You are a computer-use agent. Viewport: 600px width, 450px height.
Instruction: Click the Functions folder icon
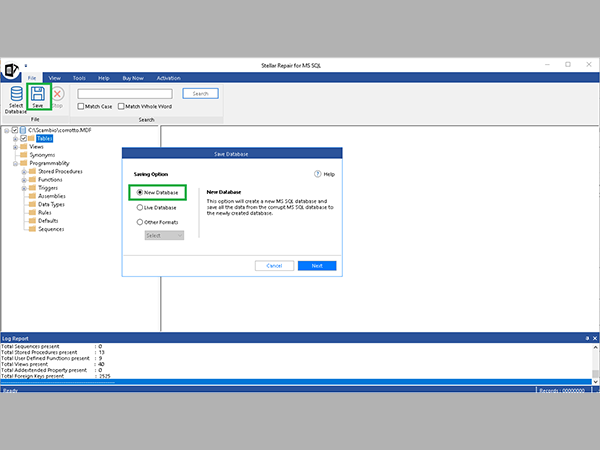click(x=33, y=179)
